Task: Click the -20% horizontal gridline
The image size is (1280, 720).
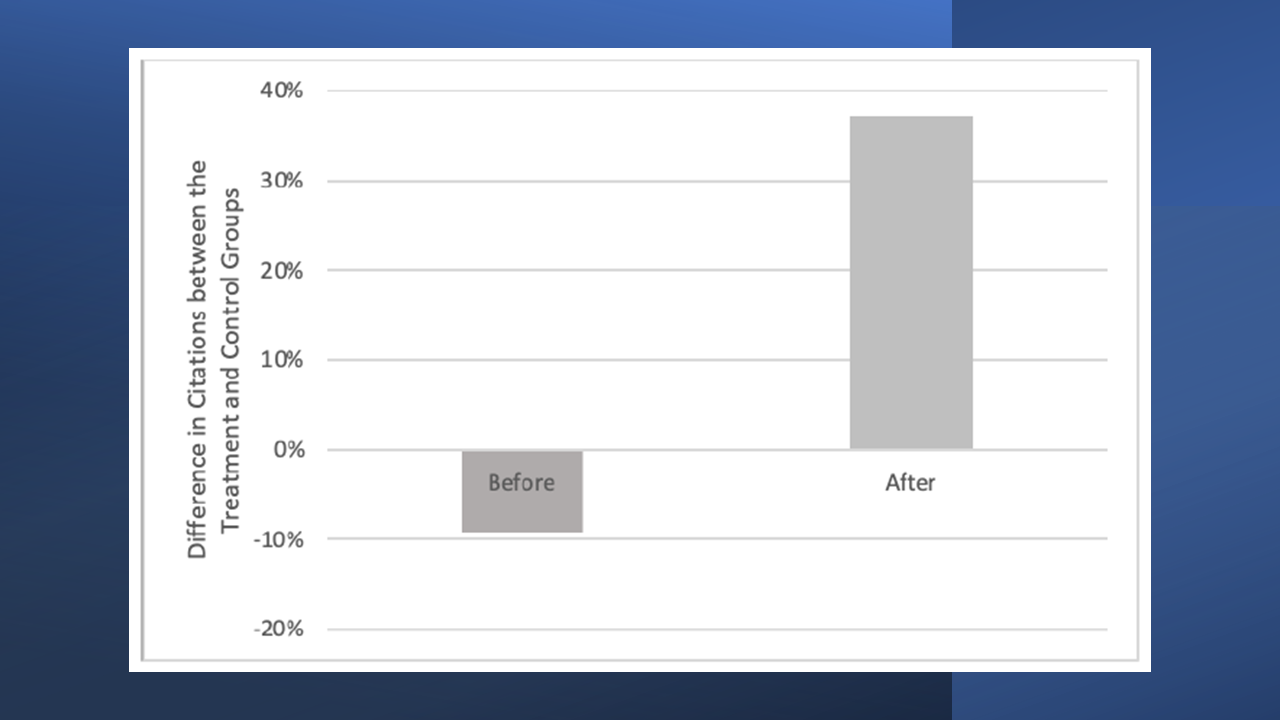Action: tap(717, 629)
